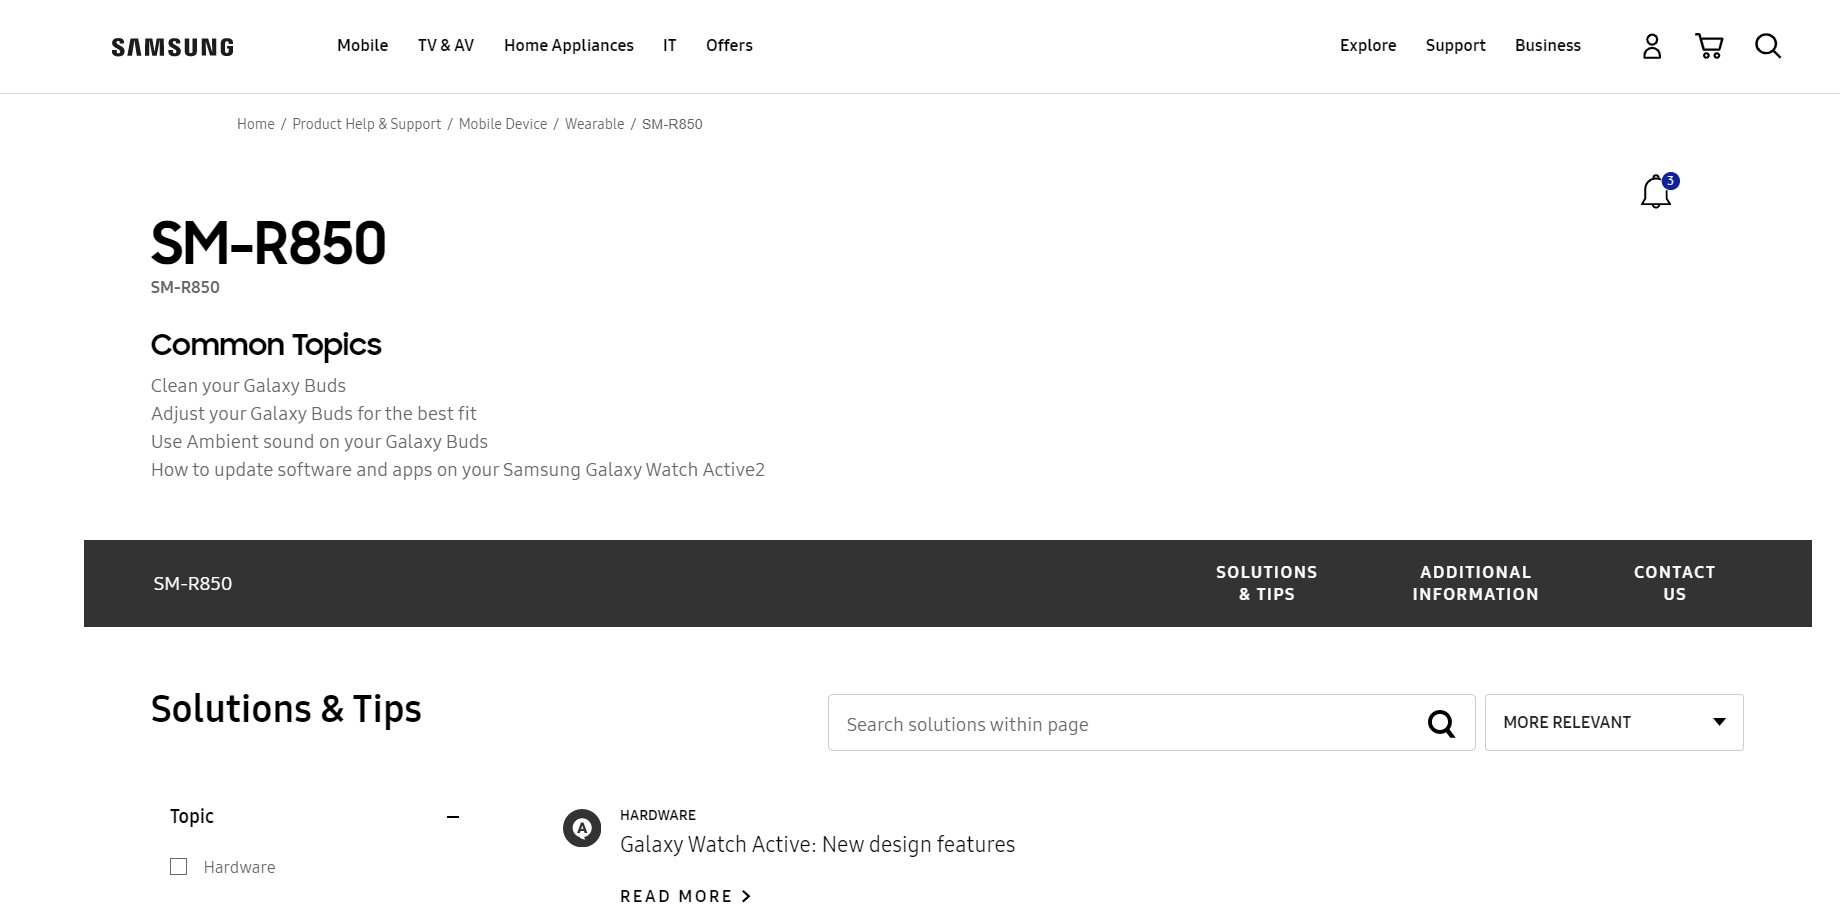
Task: Open the Mobile menu
Action: point(362,46)
